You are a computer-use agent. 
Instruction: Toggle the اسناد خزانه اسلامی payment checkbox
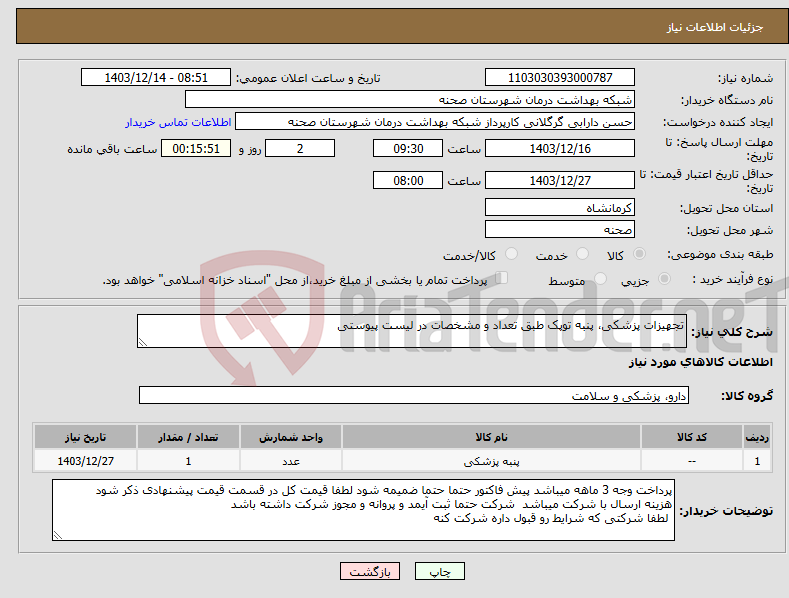pos(502,278)
